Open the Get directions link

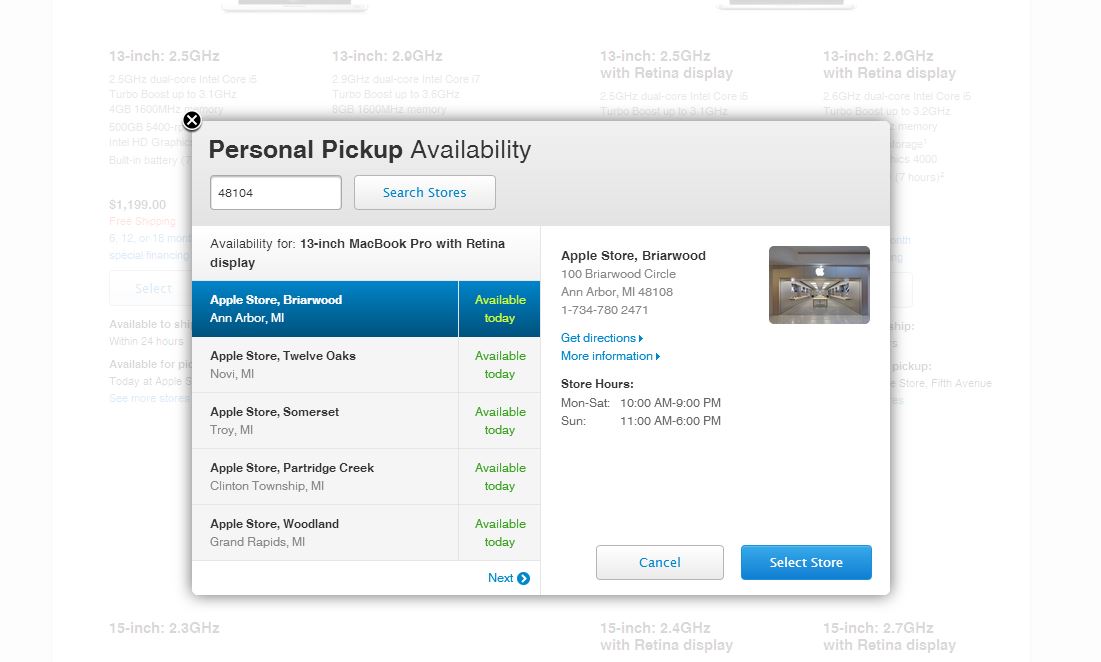point(598,338)
